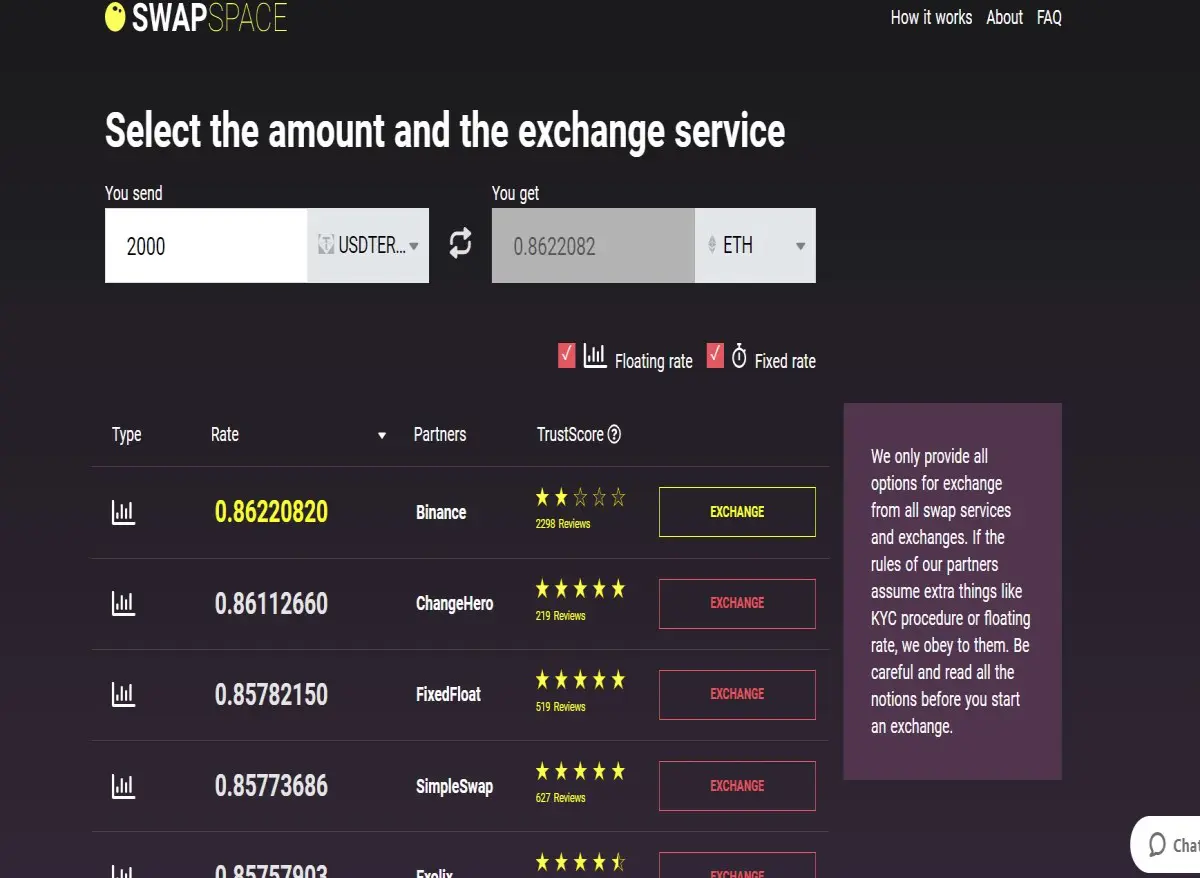Viewport: 1200px width, 878px height.
Task: Click the type chart icon in SimpleSwap row
Action: (x=123, y=785)
